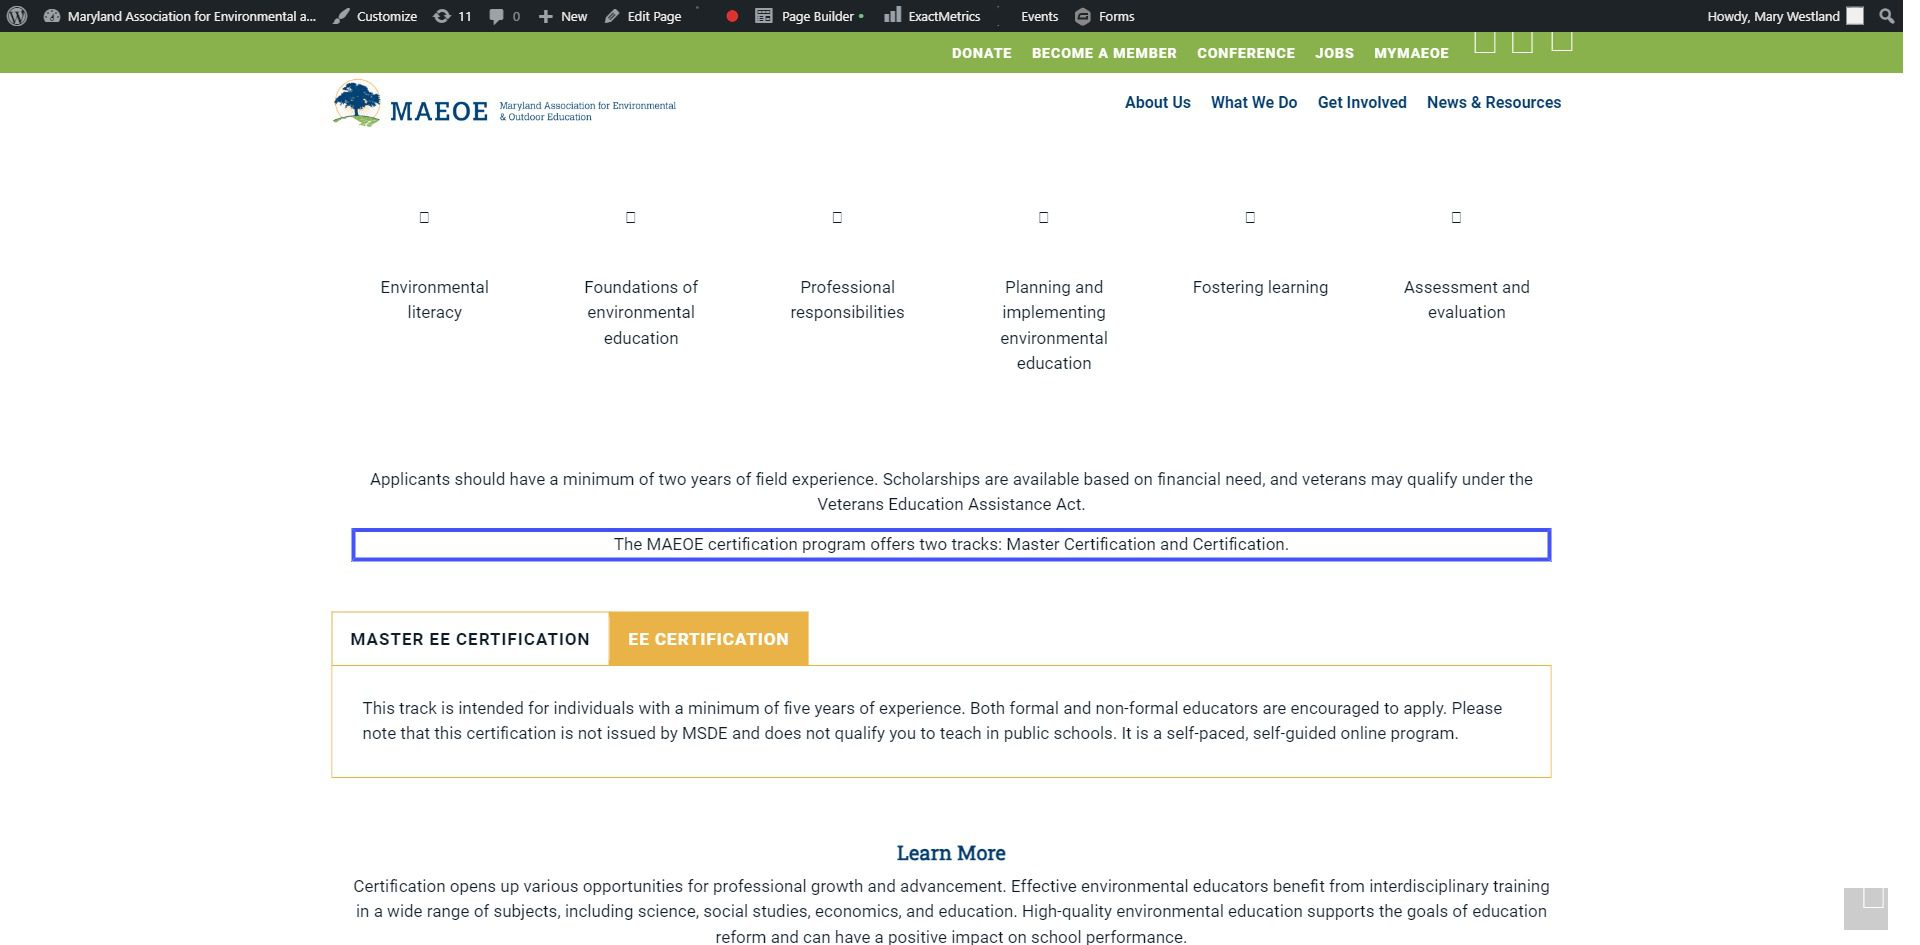Viewport: 1920px width, 945px height.
Task: Click the admin bar search magnifier
Action: click(x=1886, y=16)
